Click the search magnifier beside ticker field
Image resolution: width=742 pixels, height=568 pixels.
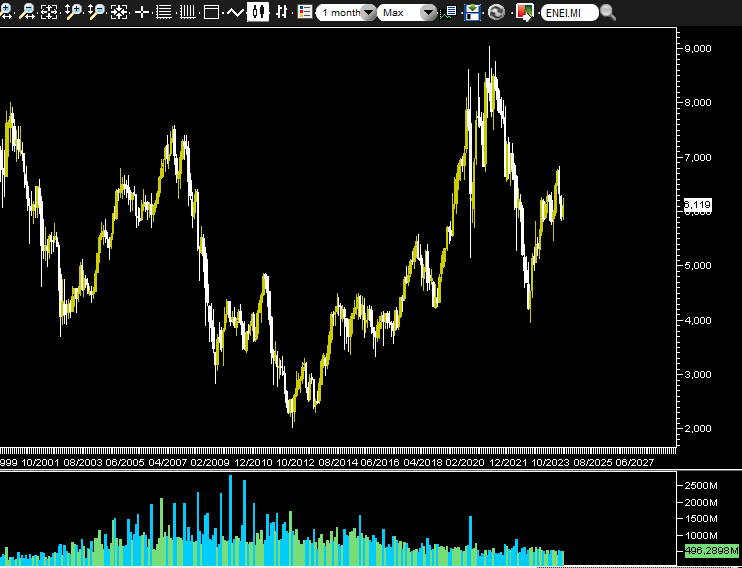(608, 12)
